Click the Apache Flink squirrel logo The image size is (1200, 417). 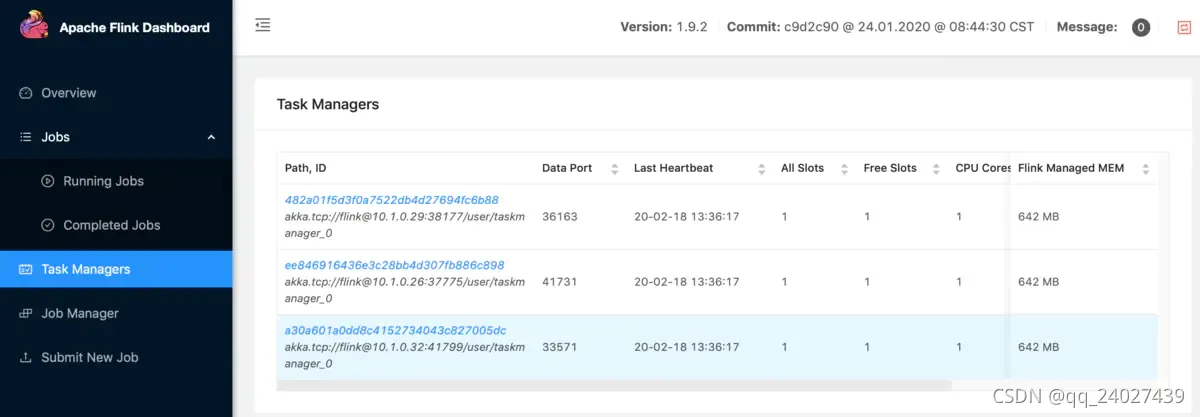33,26
